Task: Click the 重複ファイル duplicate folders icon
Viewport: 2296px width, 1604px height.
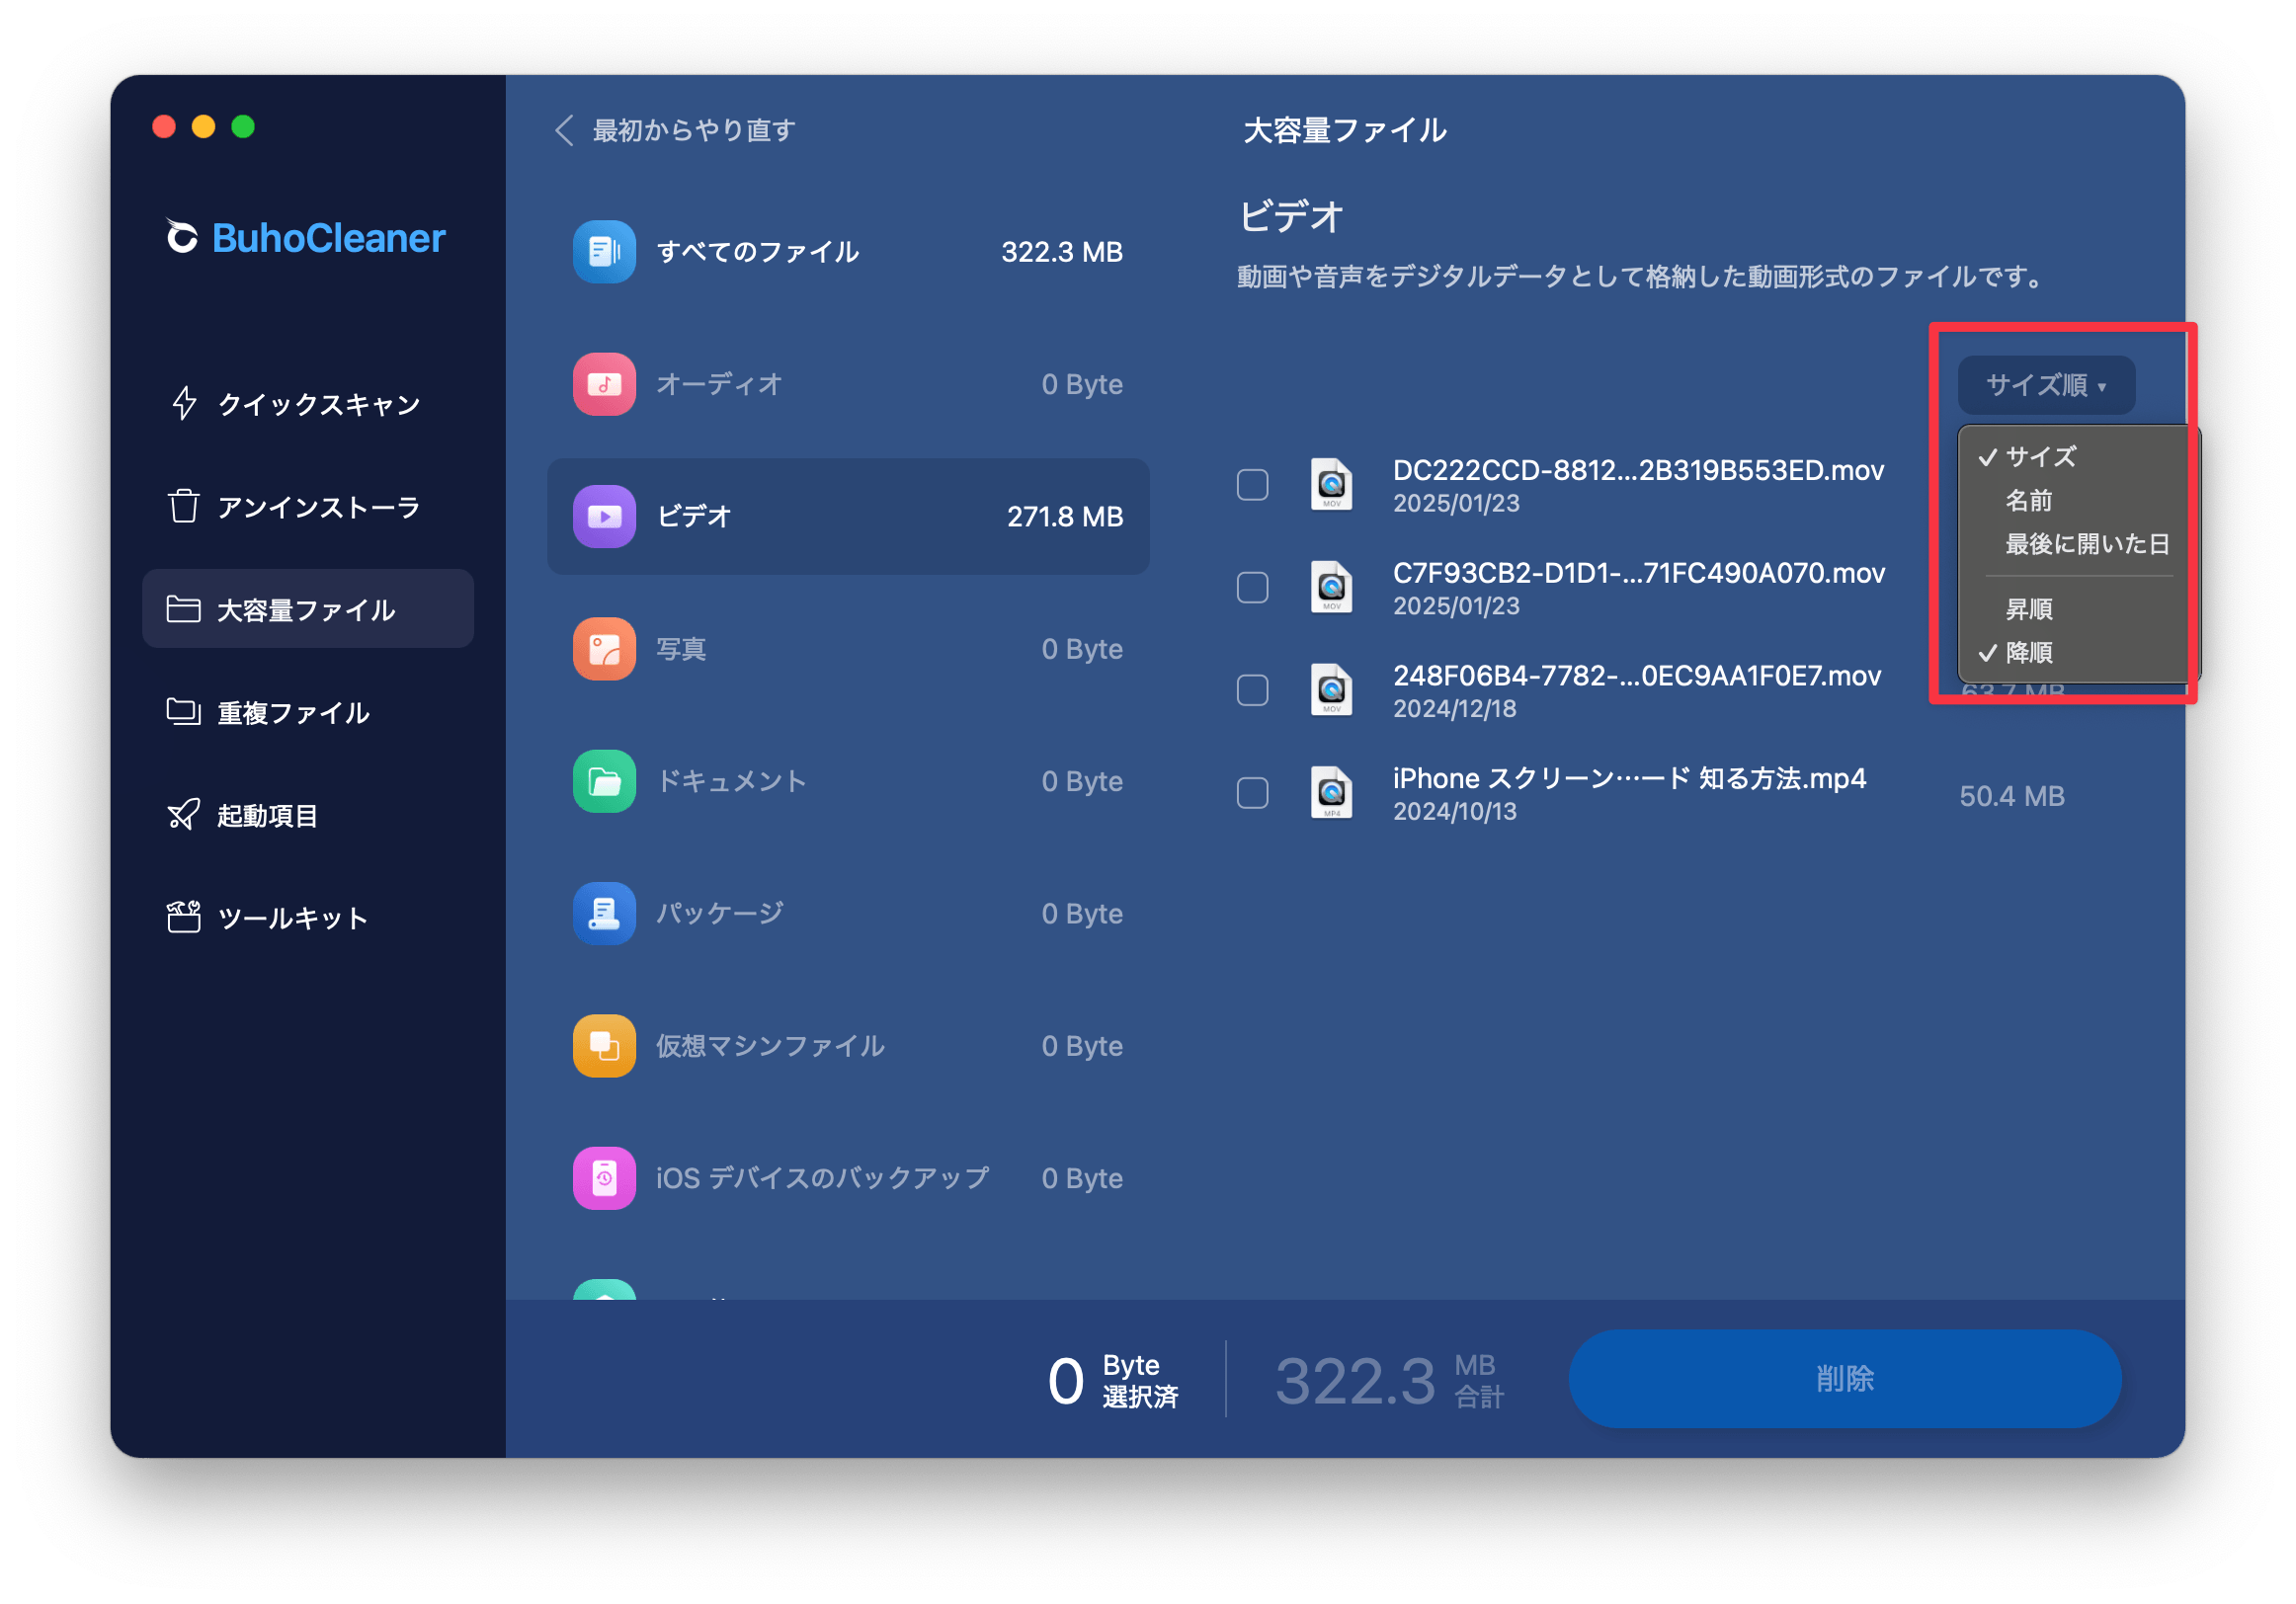Action: pyautogui.click(x=184, y=712)
